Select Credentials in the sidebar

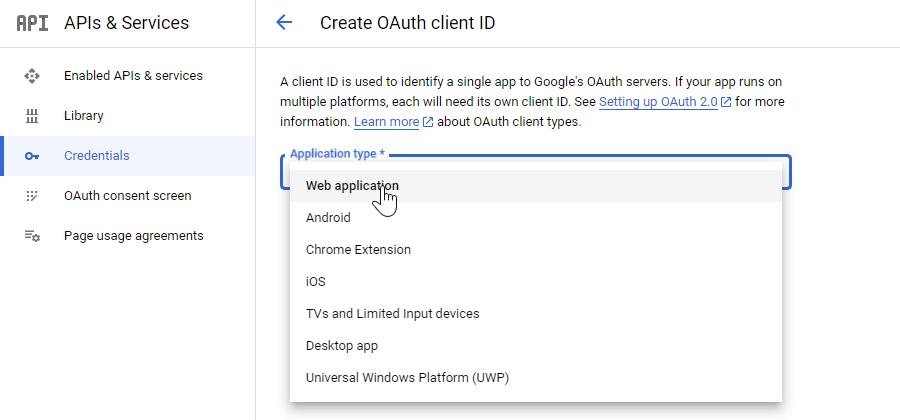127,156
